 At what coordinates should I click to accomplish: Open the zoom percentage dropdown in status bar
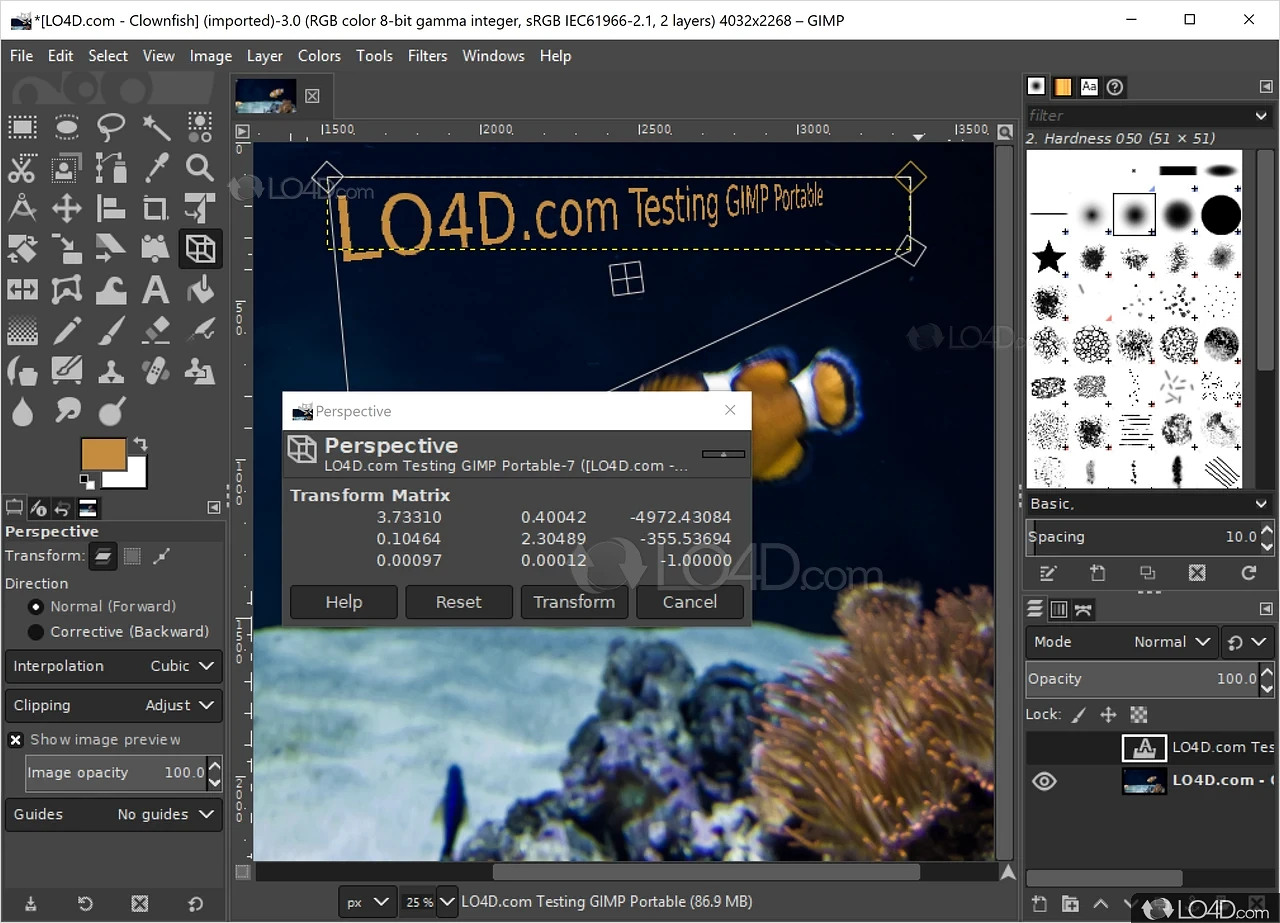pyautogui.click(x=447, y=902)
